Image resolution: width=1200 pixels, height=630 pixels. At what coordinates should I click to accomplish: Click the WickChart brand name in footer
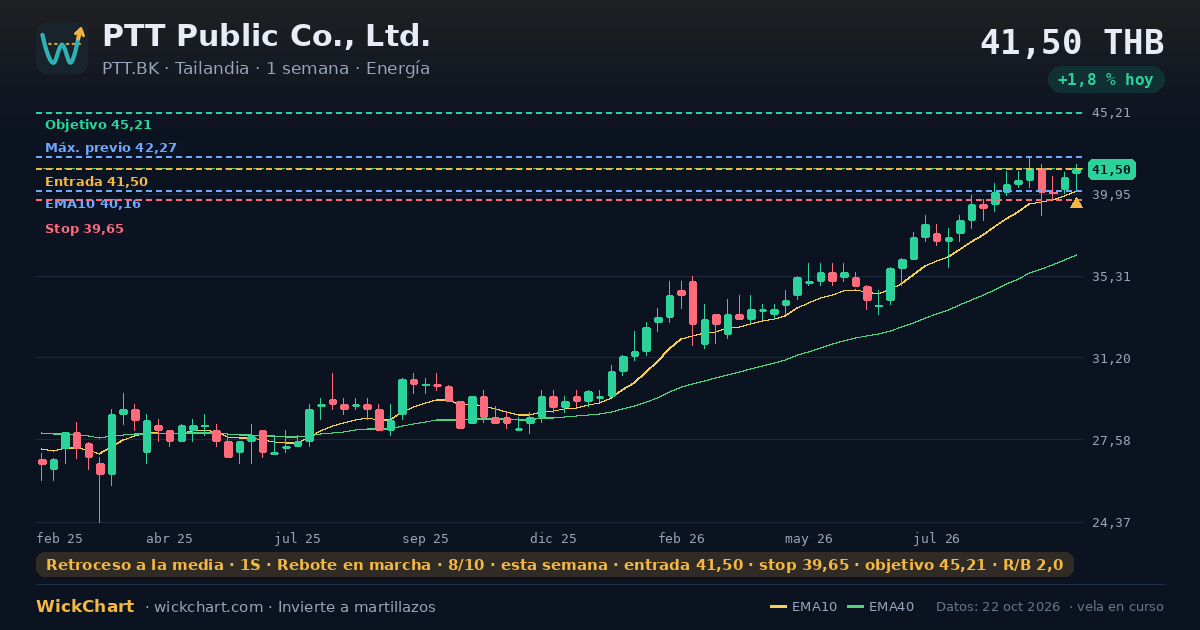tap(85, 607)
